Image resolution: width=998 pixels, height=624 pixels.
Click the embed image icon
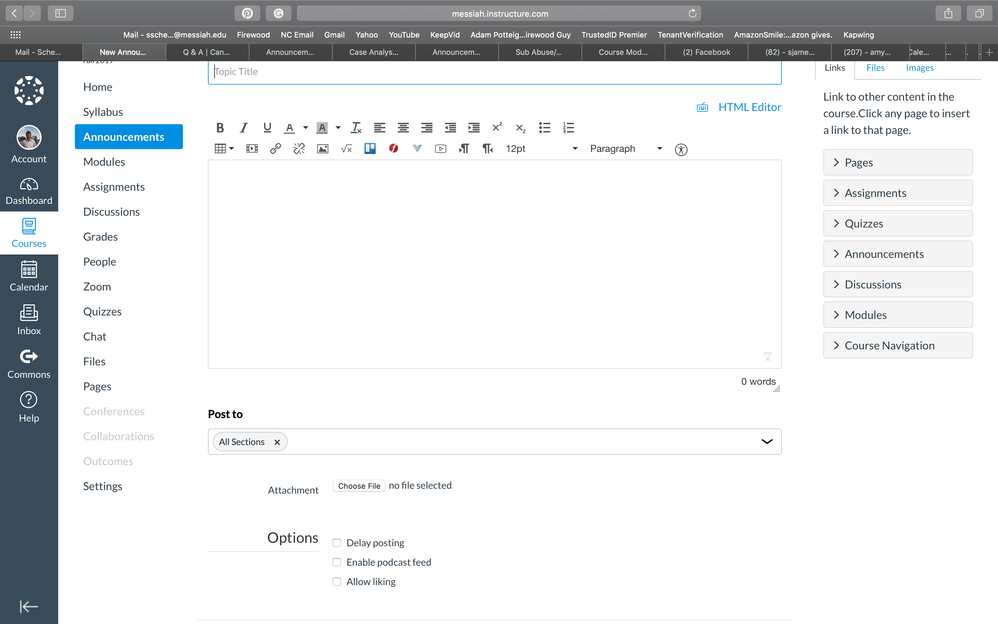[x=322, y=149]
